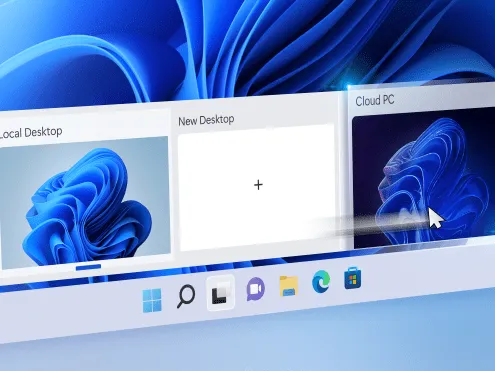Open the Windows Start menu

[x=152, y=300]
